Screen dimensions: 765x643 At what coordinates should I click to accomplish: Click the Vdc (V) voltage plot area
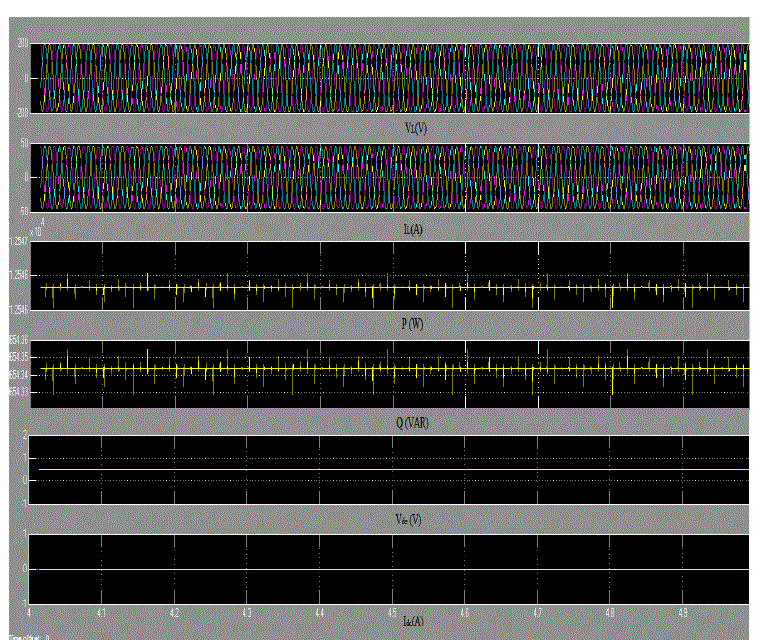pos(390,469)
